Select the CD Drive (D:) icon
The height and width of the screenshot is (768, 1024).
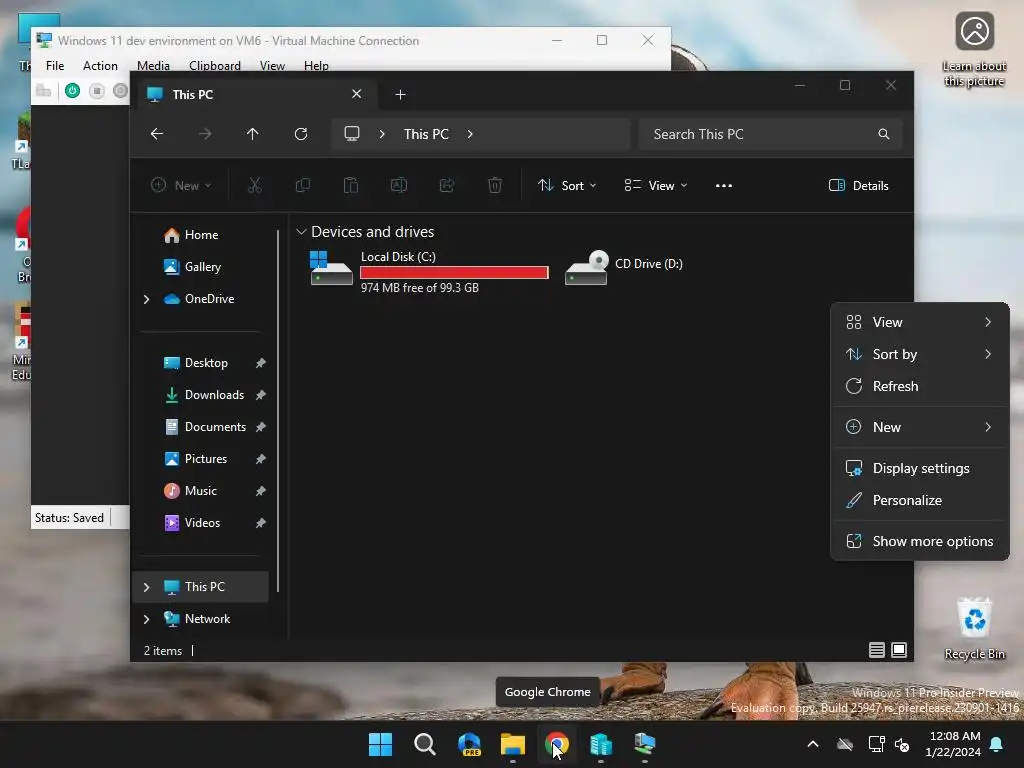coord(586,266)
